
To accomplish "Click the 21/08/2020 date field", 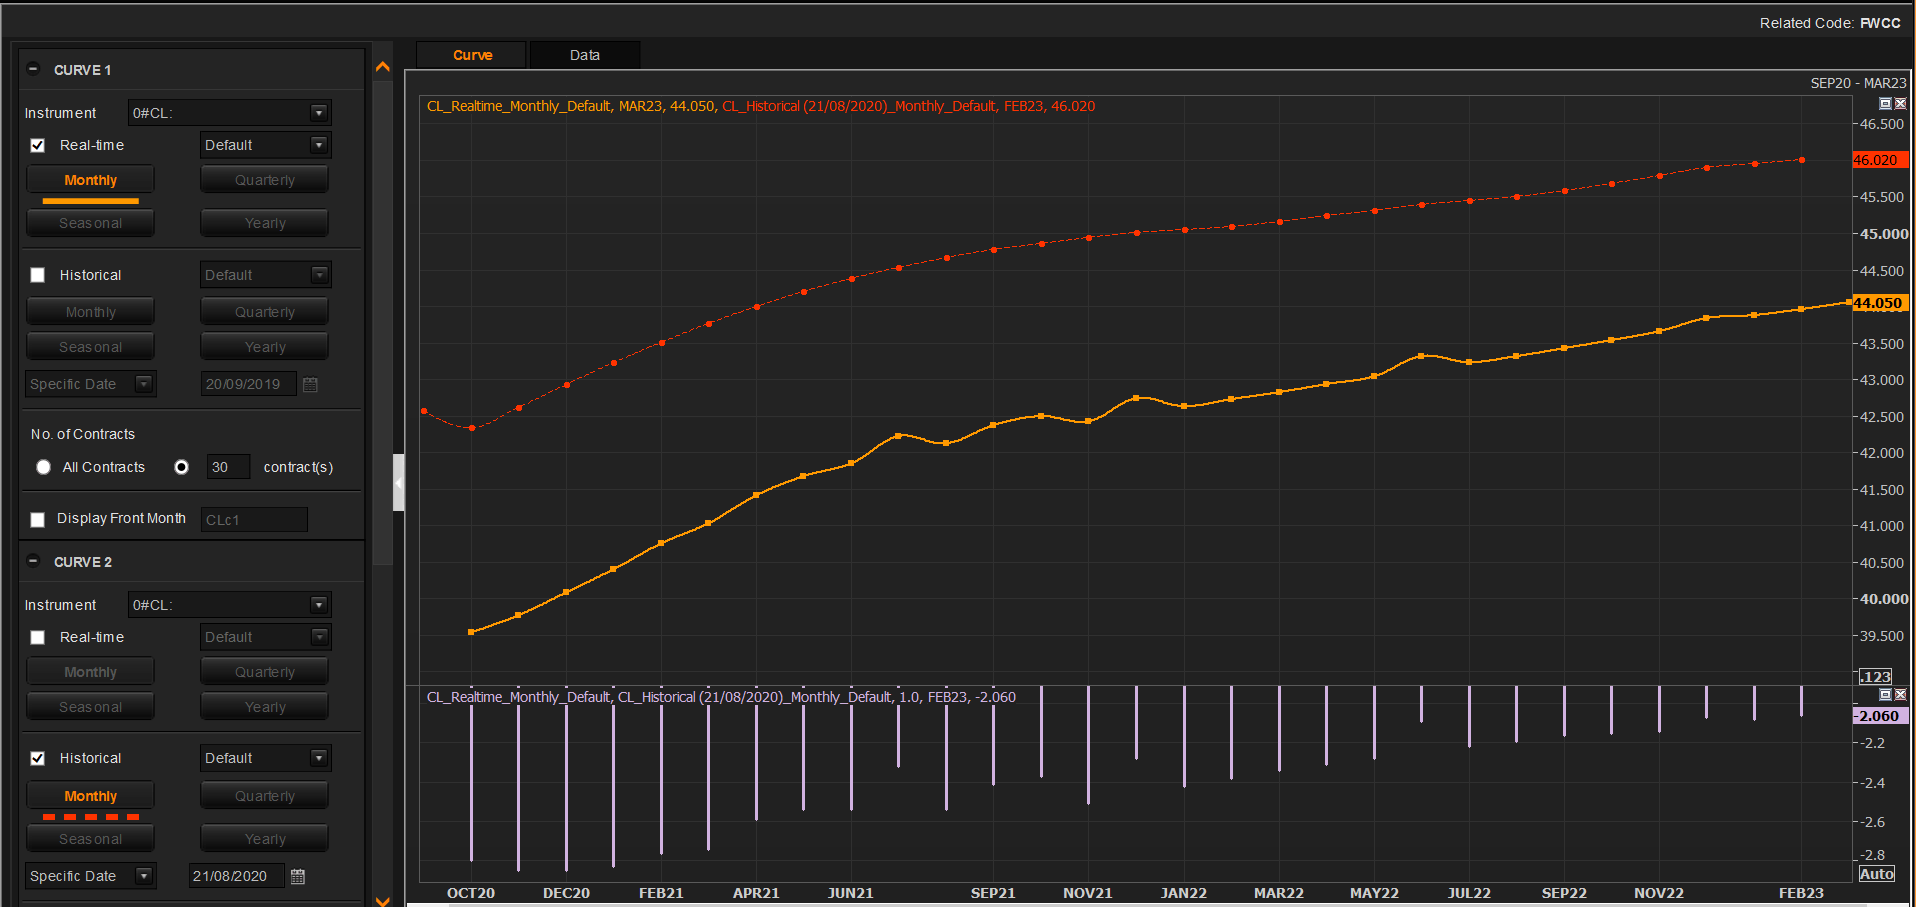I will 237,876.
